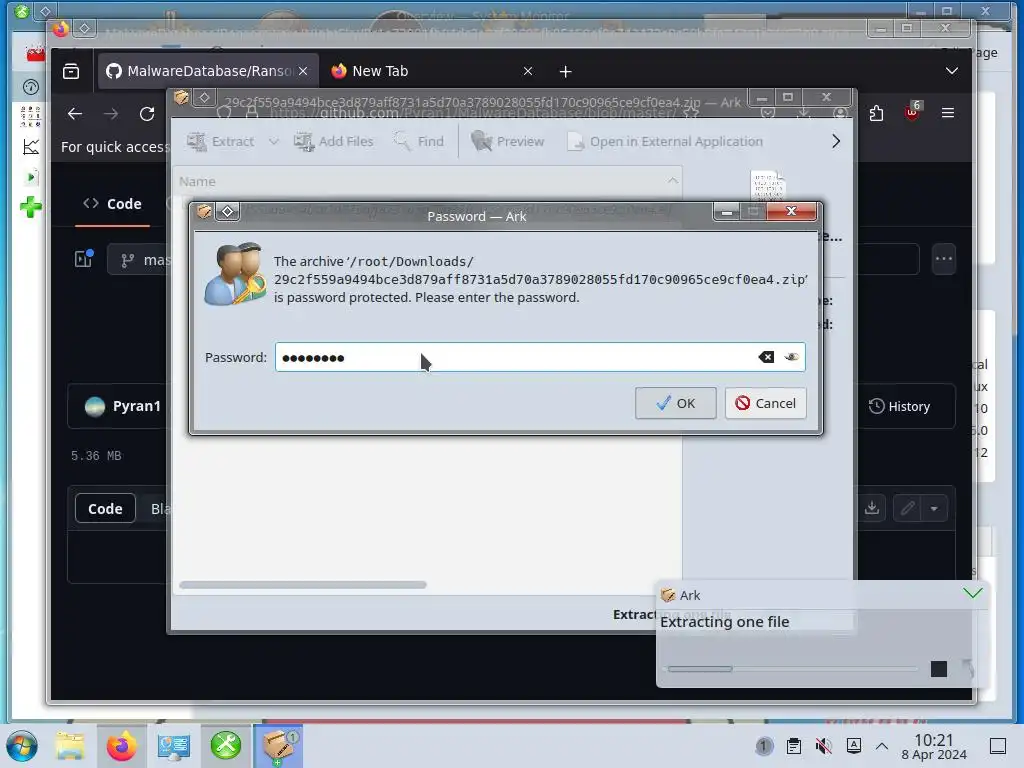Open the Firefox hamburger application menu

click(x=948, y=113)
